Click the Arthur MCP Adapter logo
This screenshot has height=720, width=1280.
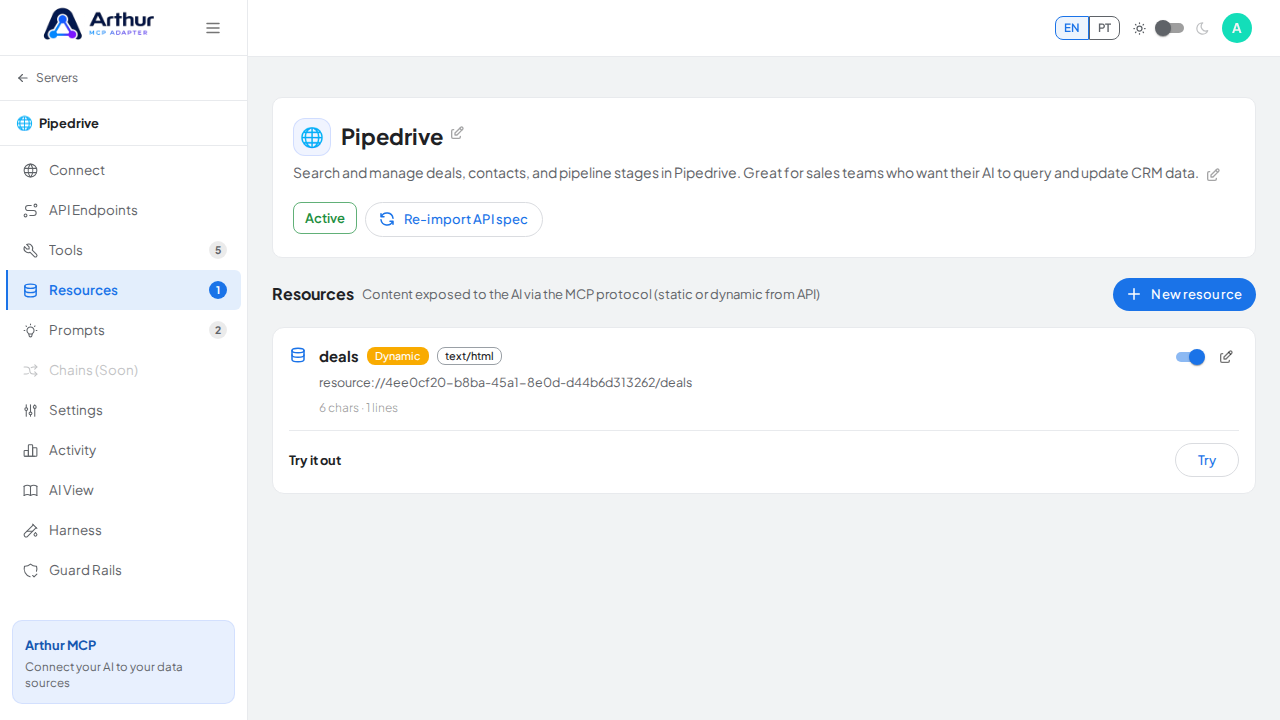pyautogui.click(x=99, y=24)
